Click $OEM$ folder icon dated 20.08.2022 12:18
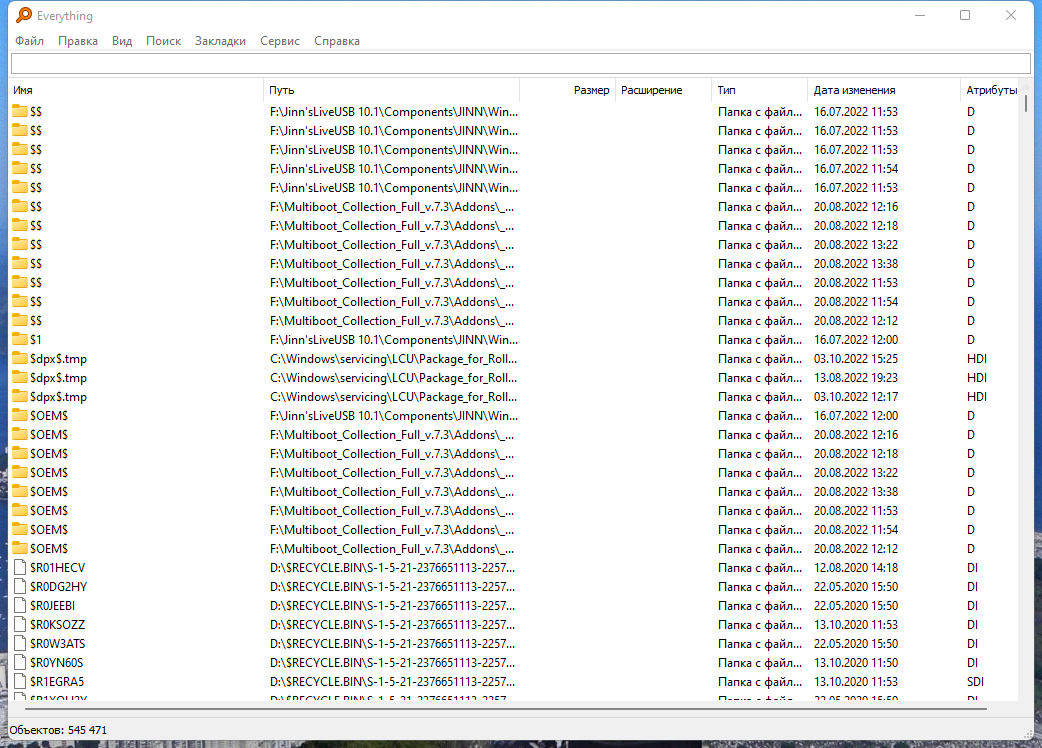Screen dimensions: 1042x748 20,454
